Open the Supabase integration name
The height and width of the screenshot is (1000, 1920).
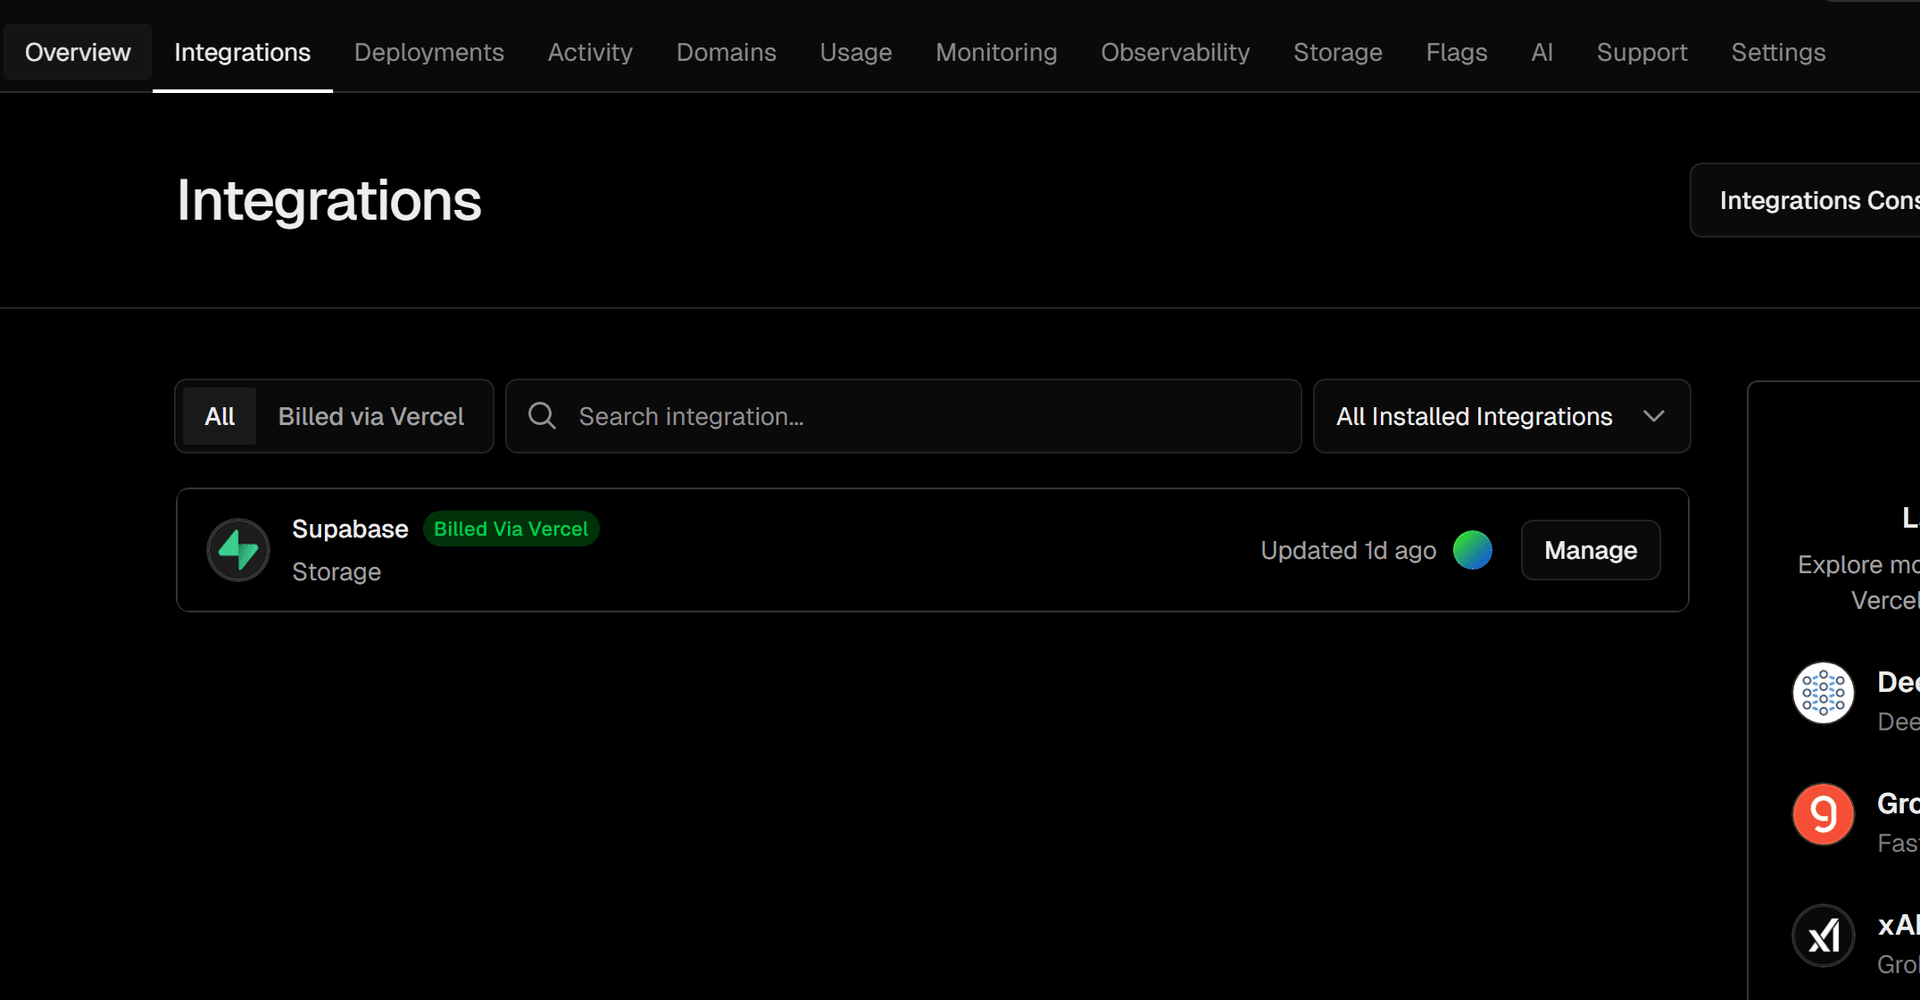click(x=350, y=529)
